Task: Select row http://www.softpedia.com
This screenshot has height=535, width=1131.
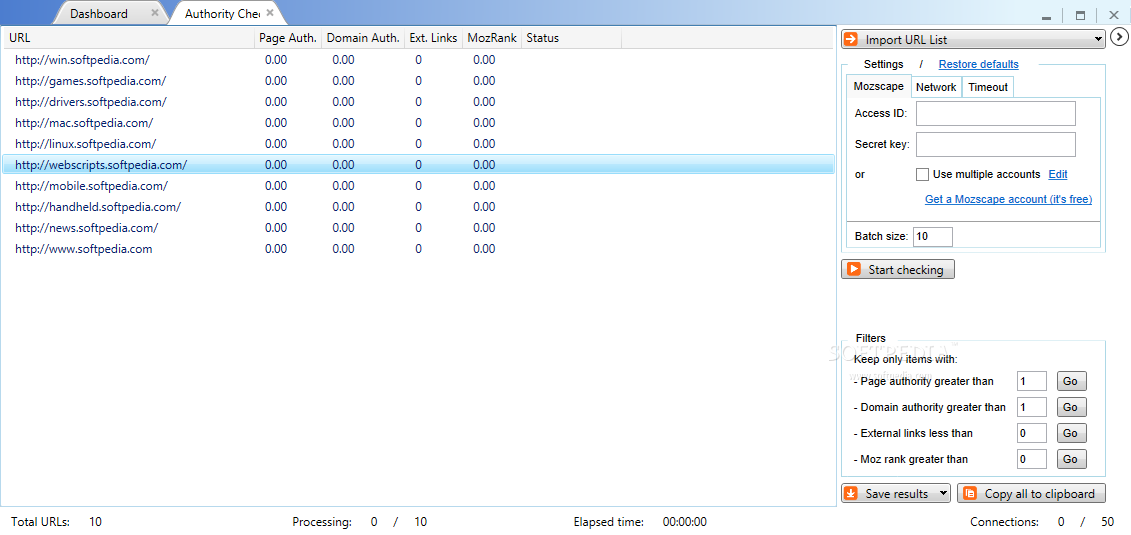Action: (x=418, y=249)
